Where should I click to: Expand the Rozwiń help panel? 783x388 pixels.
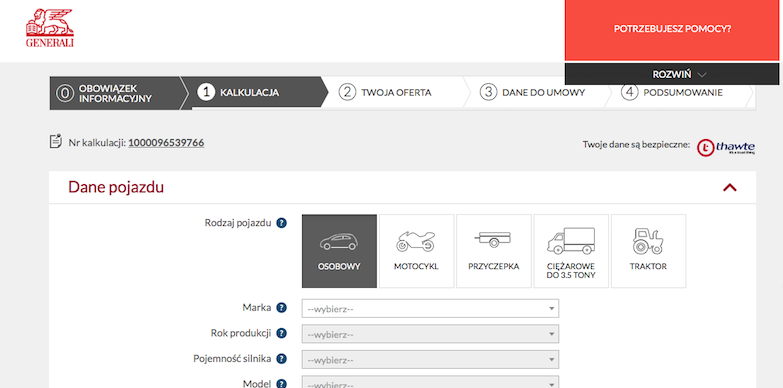pos(672,74)
